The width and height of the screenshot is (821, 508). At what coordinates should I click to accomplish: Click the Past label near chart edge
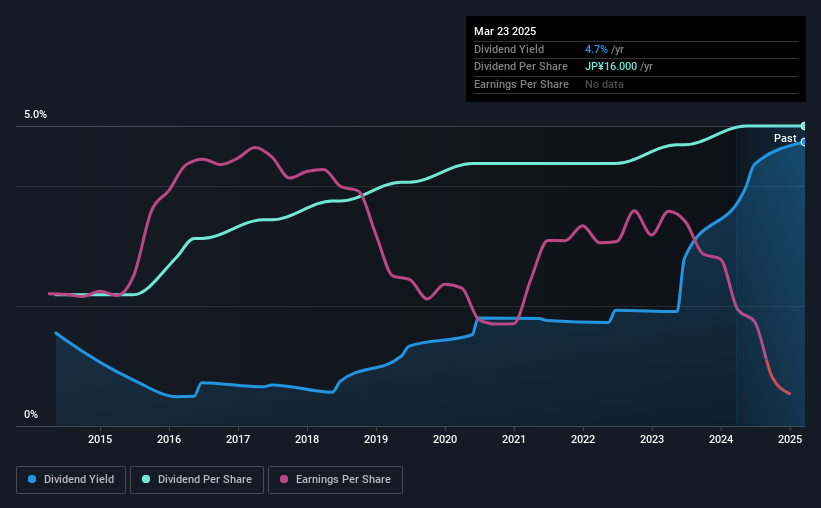click(785, 138)
